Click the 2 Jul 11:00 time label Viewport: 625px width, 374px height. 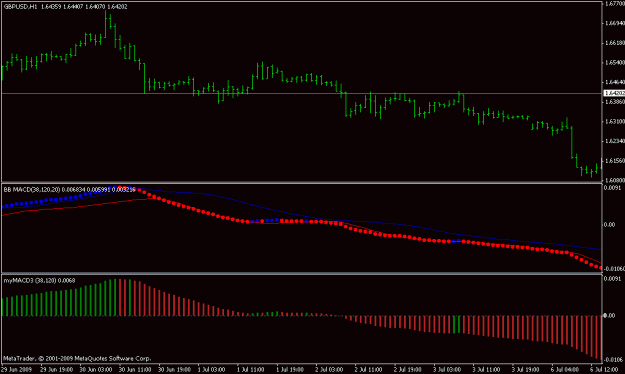click(368, 370)
